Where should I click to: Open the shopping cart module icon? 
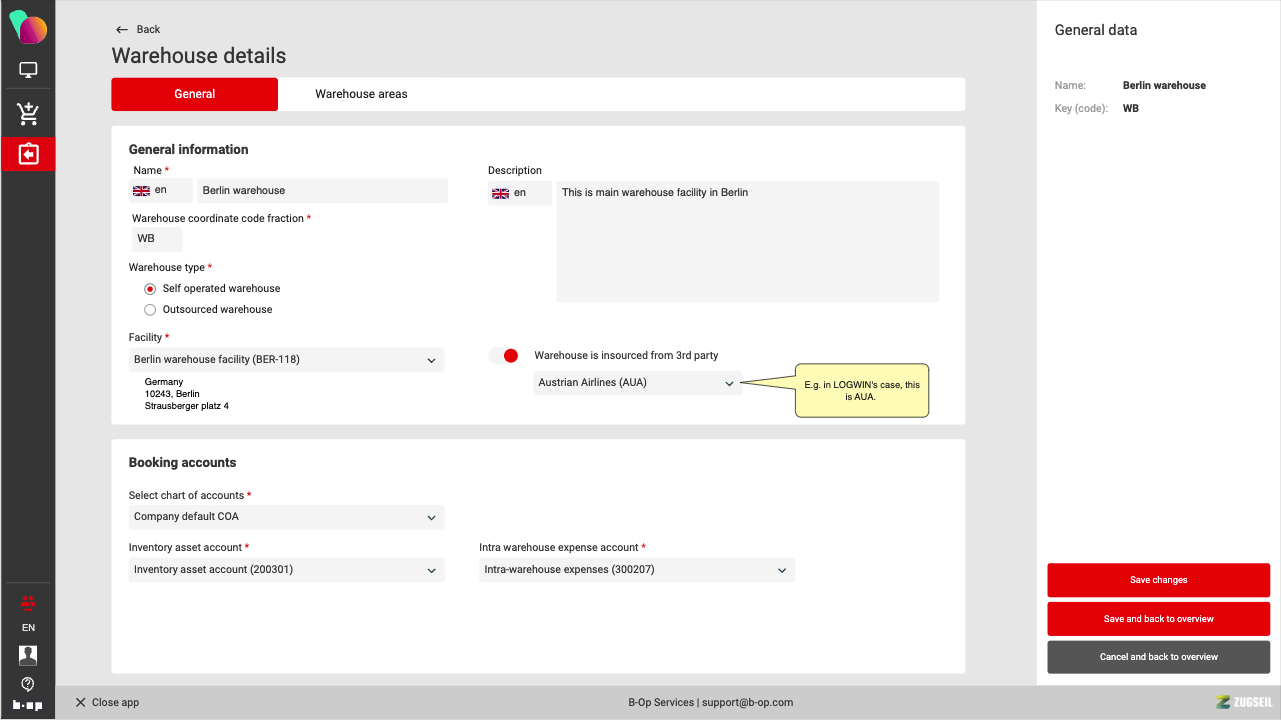tap(28, 114)
